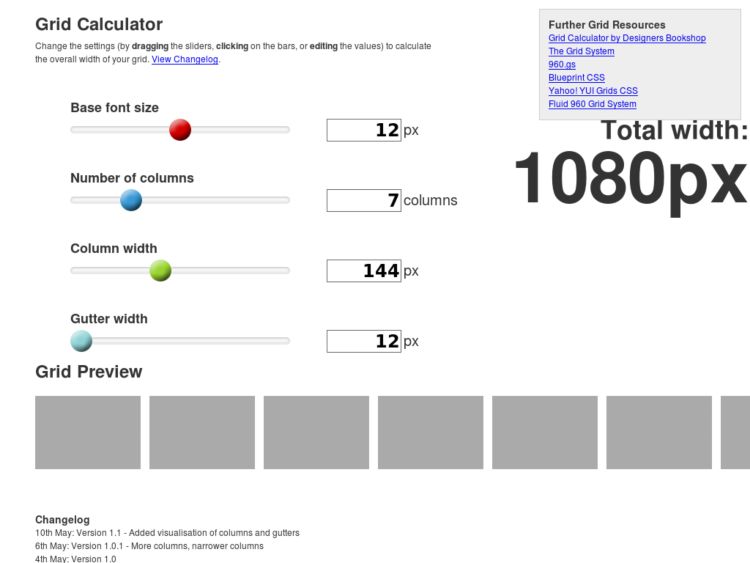Image resolution: width=750 pixels, height=563 pixels.
Task: Click the Further Grid Resources heading
Action: 607,25
